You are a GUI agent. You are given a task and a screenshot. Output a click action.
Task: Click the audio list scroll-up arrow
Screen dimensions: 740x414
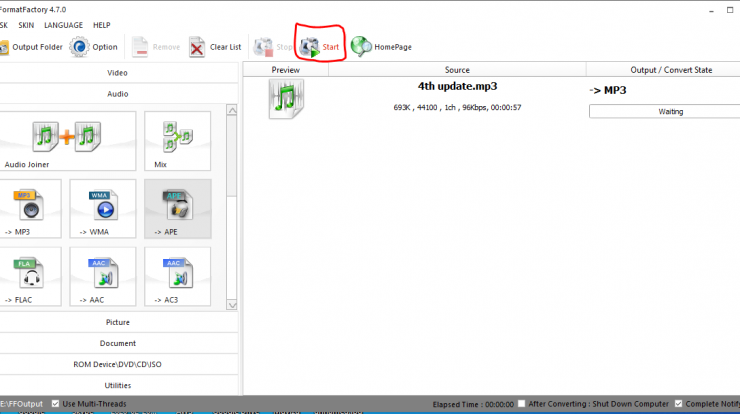coord(232,110)
